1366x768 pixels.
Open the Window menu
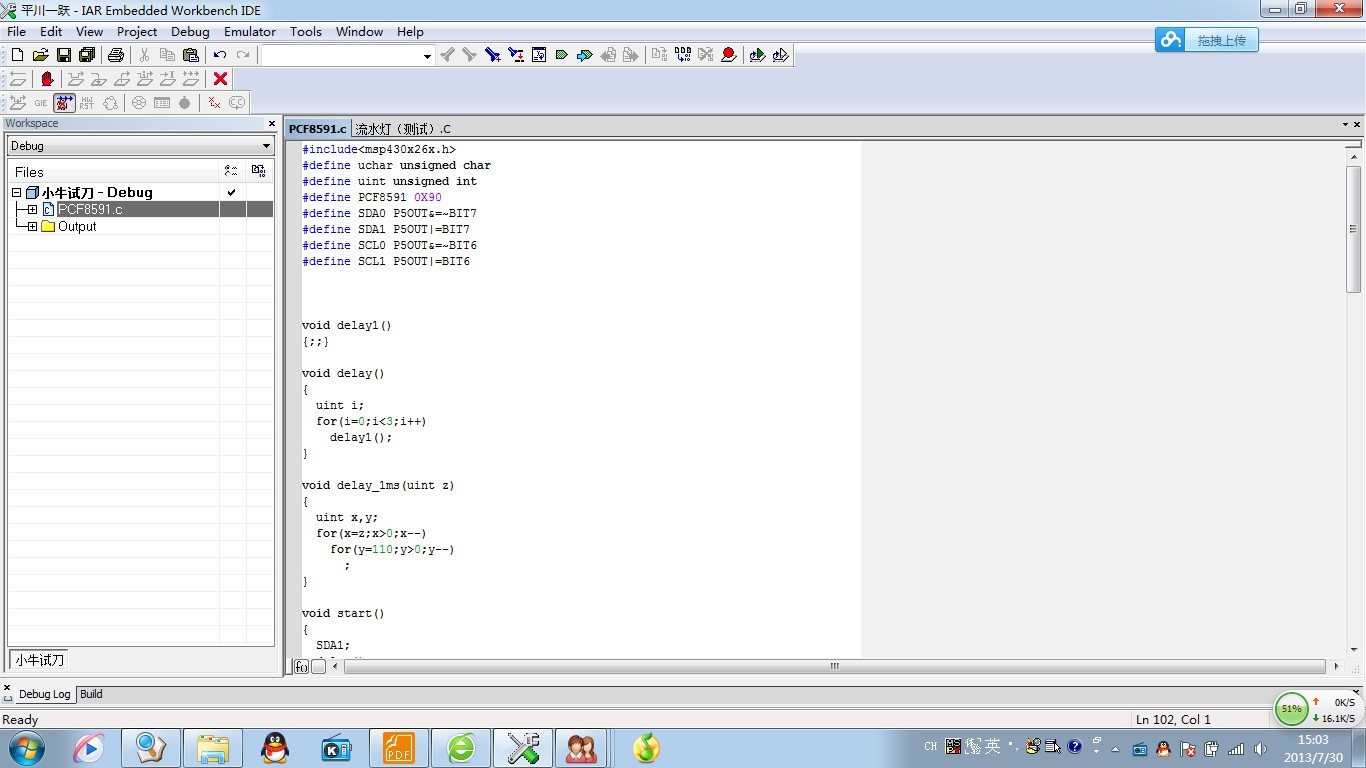(360, 32)
